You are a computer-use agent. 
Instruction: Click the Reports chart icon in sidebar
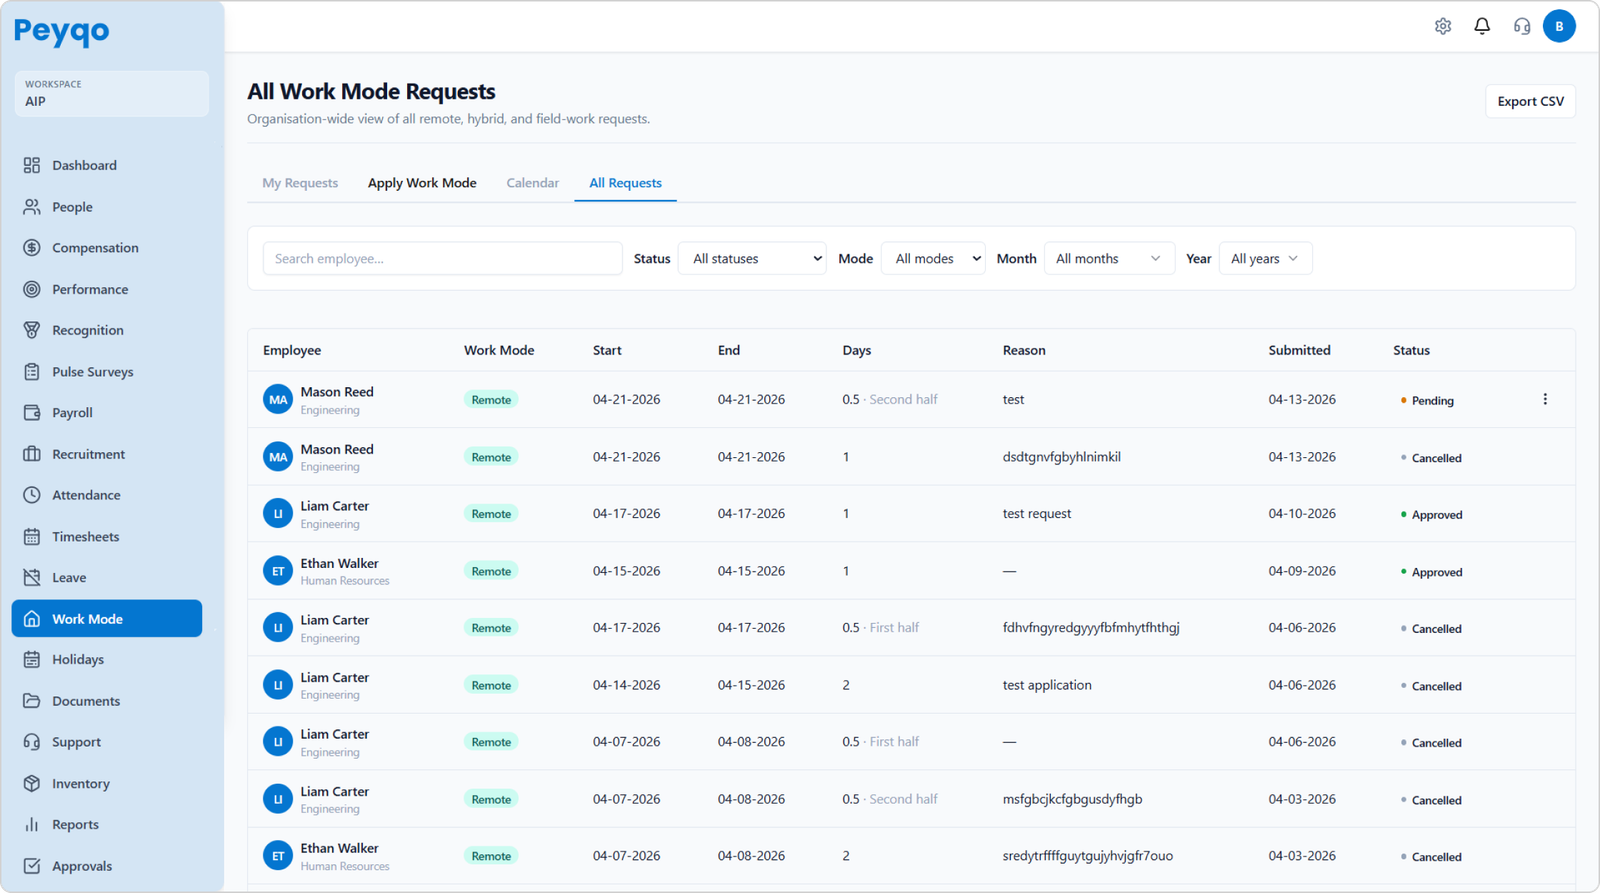tap(32, 825)
